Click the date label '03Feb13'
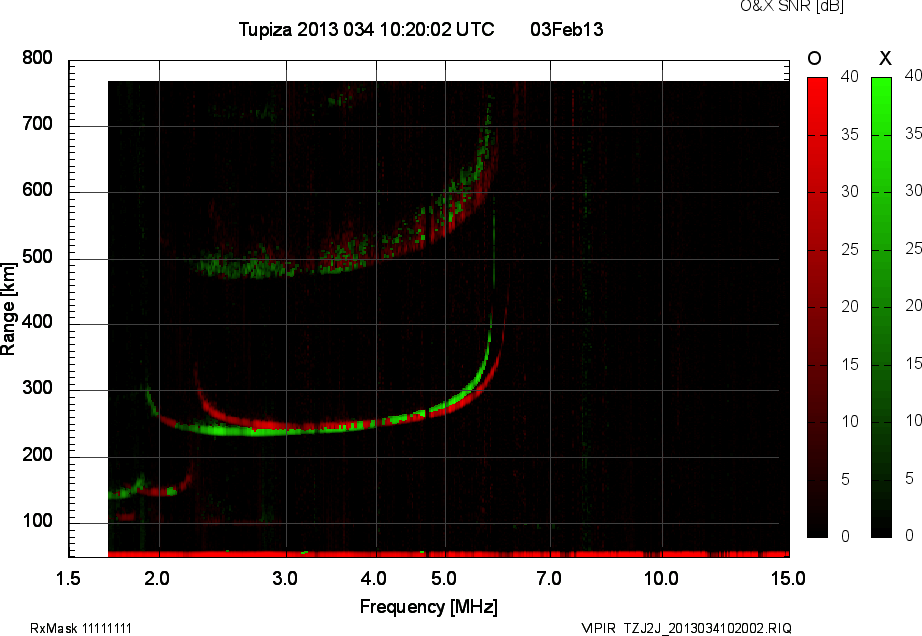The image size is (922, 636). (566, 30)
